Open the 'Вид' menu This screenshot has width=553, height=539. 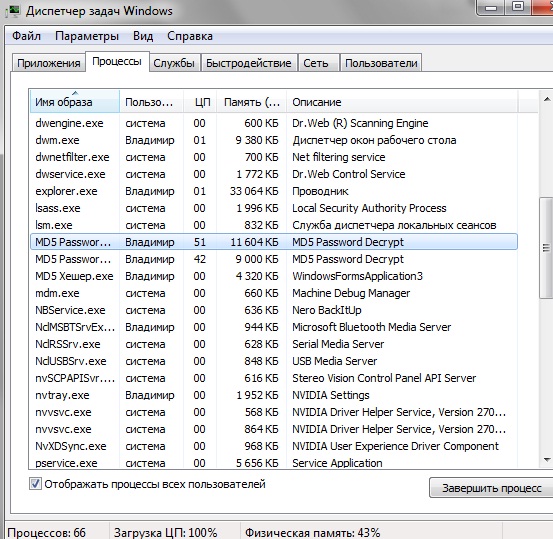pos(143,36)
